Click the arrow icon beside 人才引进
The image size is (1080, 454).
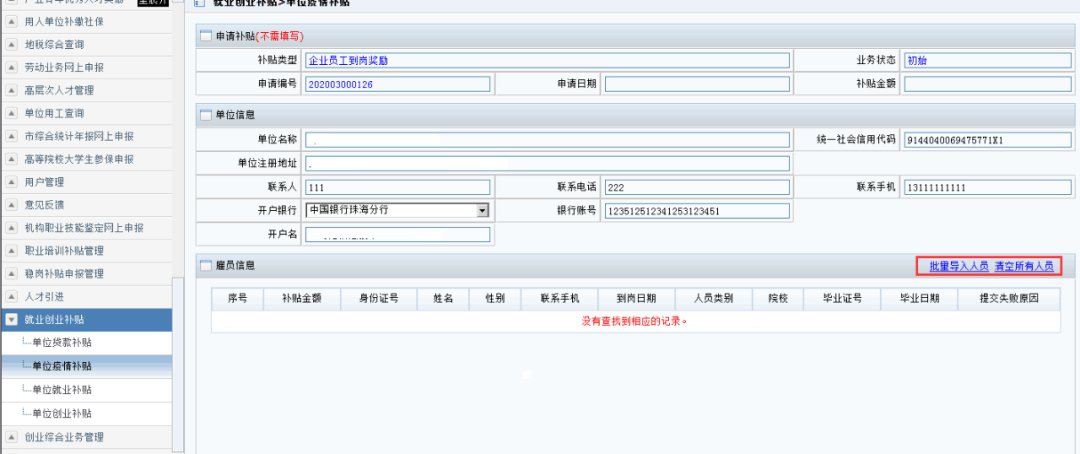11,297
